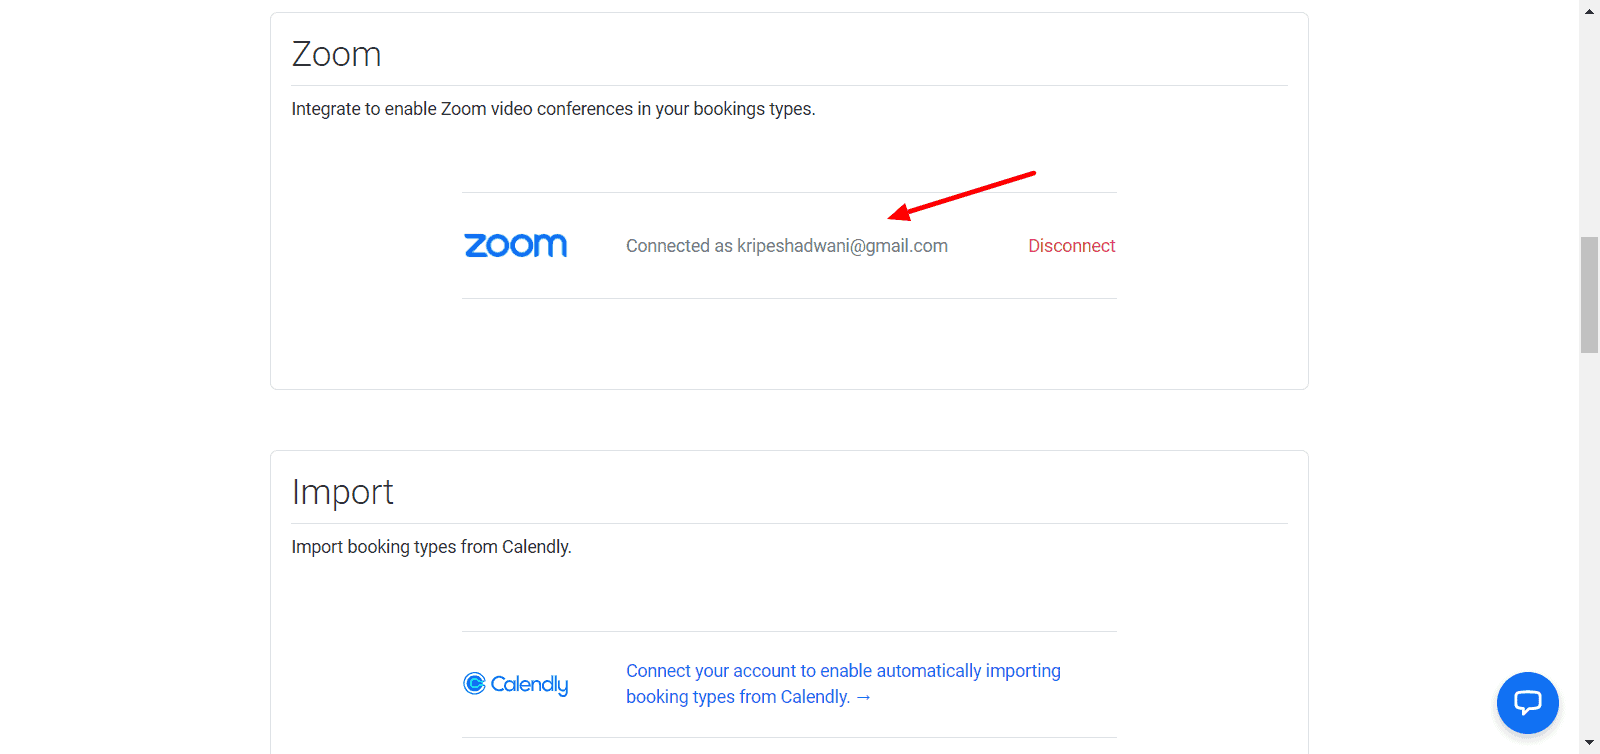1600x754 pixels.
Task: Click the blue Zoom logo
Action: click(x=515, y=245)
